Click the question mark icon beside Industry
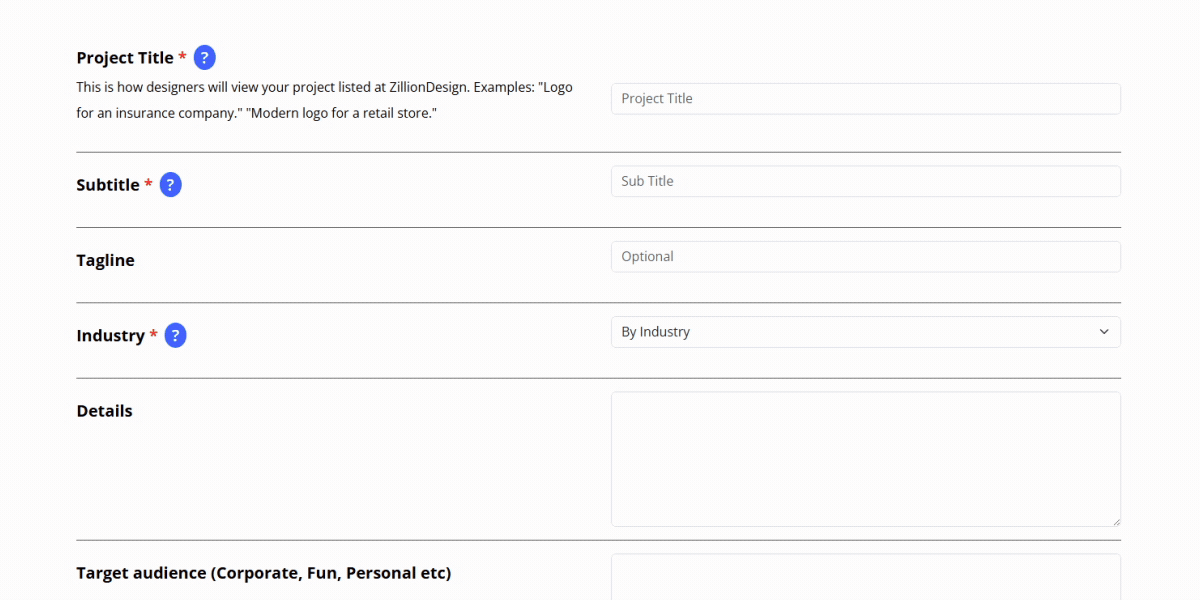1200x600 pixels. (175, 336)
